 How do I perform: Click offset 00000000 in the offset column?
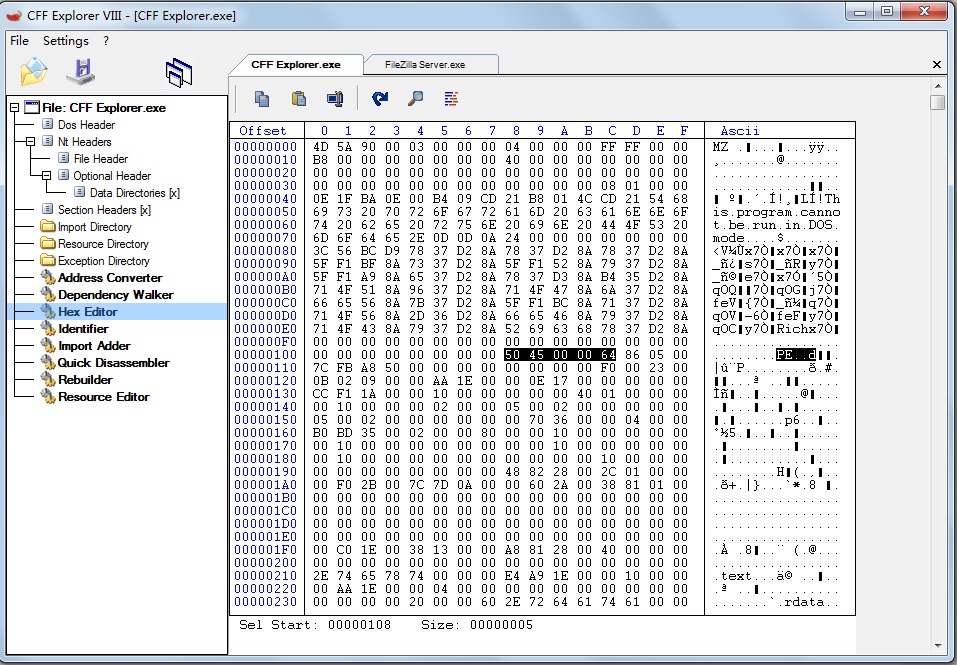point(265,146)
